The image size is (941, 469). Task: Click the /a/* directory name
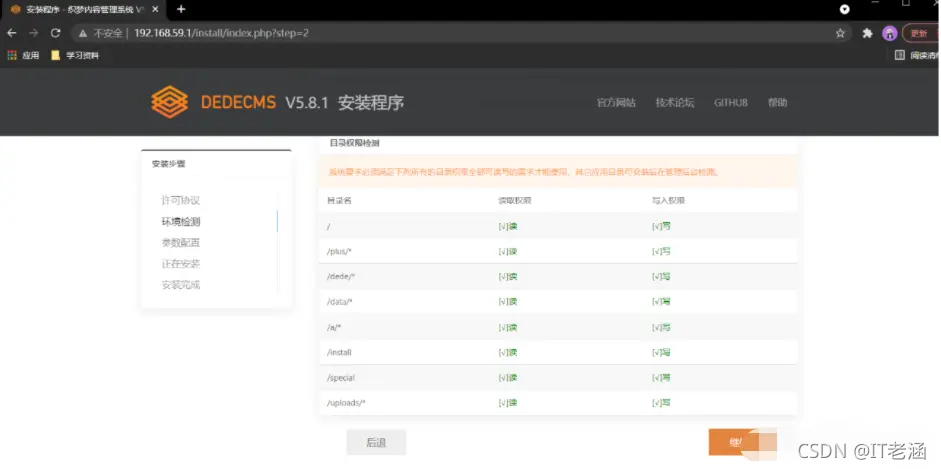tap(334, 327)
